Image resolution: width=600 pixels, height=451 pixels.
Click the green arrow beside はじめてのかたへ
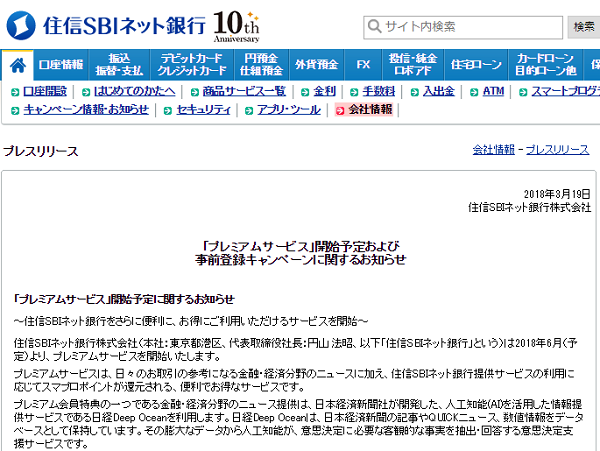[86, 92]
